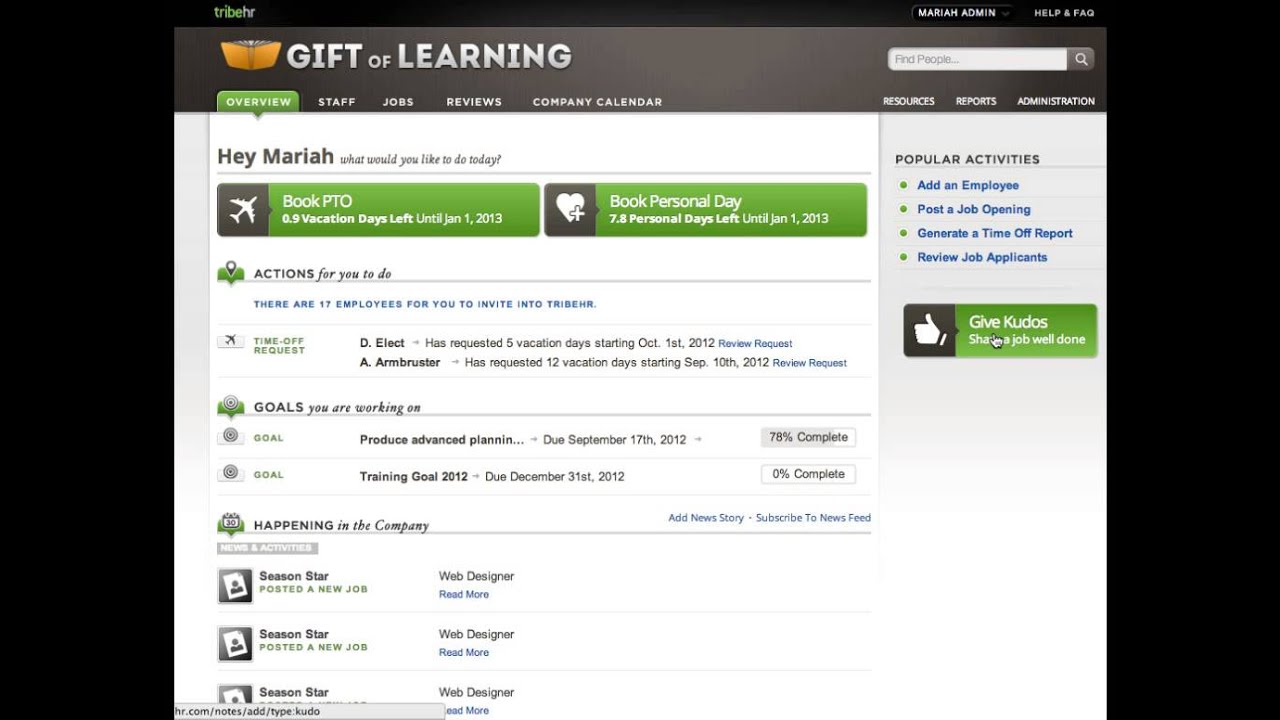Open the Overview tab

point(258,102)
